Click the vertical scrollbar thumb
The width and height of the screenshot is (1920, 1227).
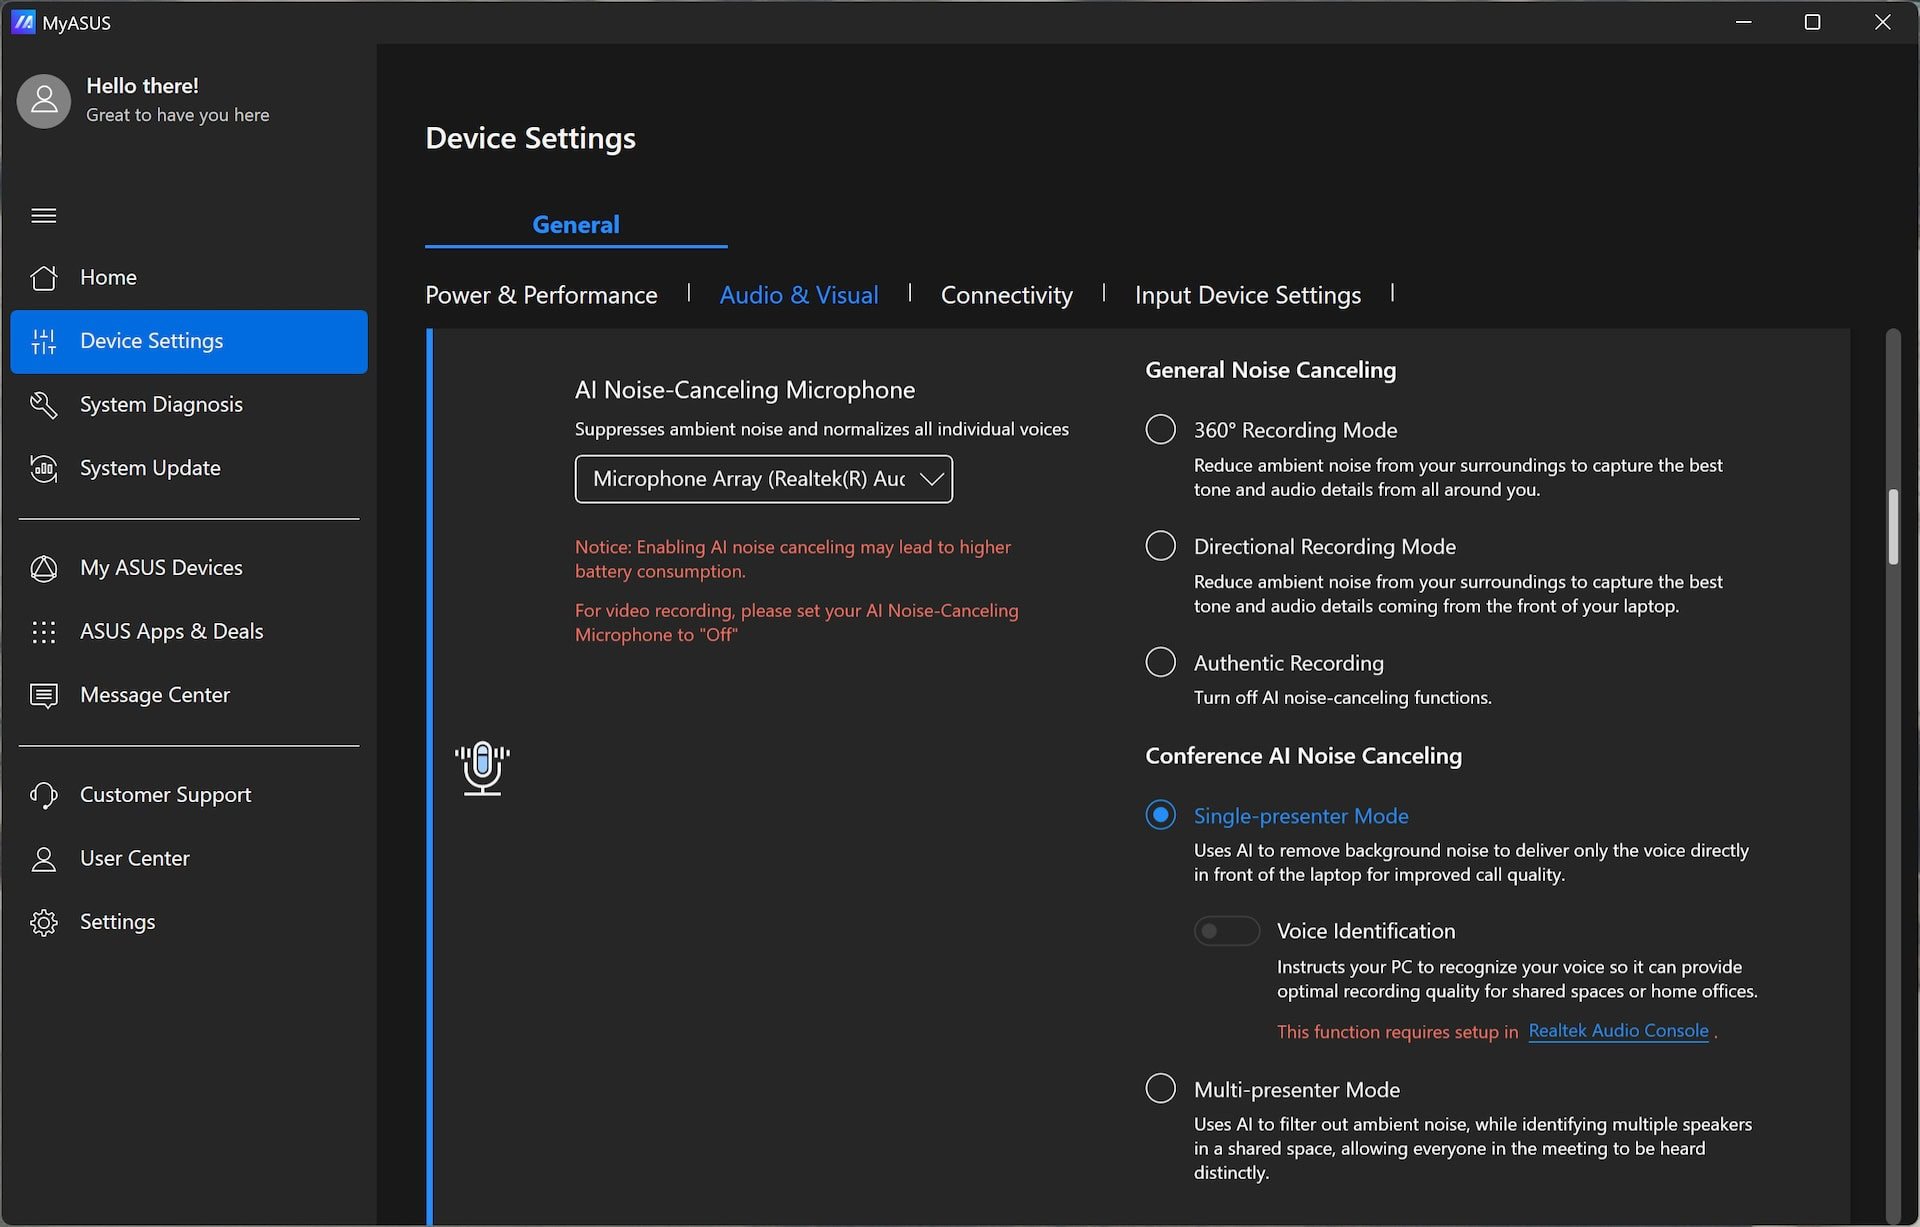[1892, 527]
